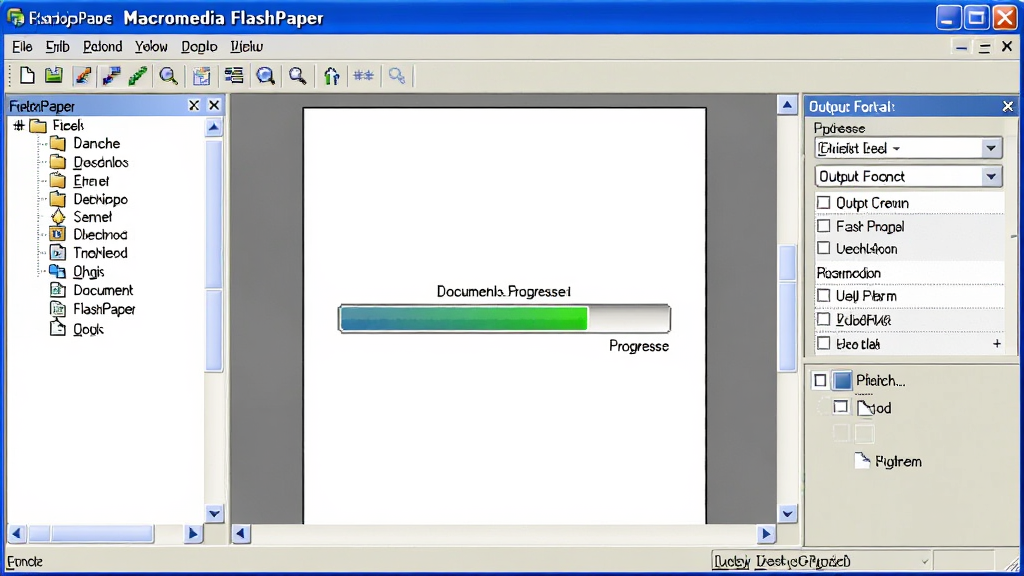Click document view scroll-down arrow
Image resolution: width=1024 pixels, height=576 pixels.
787,513
